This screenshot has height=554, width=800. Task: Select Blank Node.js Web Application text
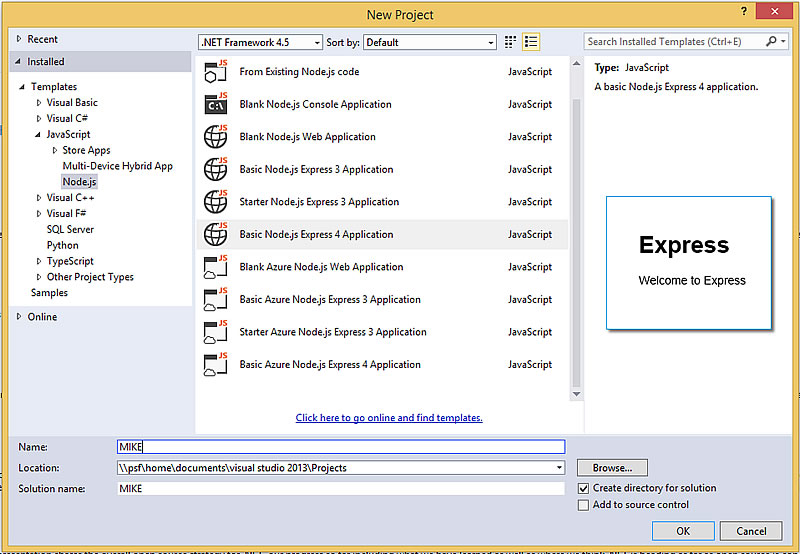coord(308,137)
